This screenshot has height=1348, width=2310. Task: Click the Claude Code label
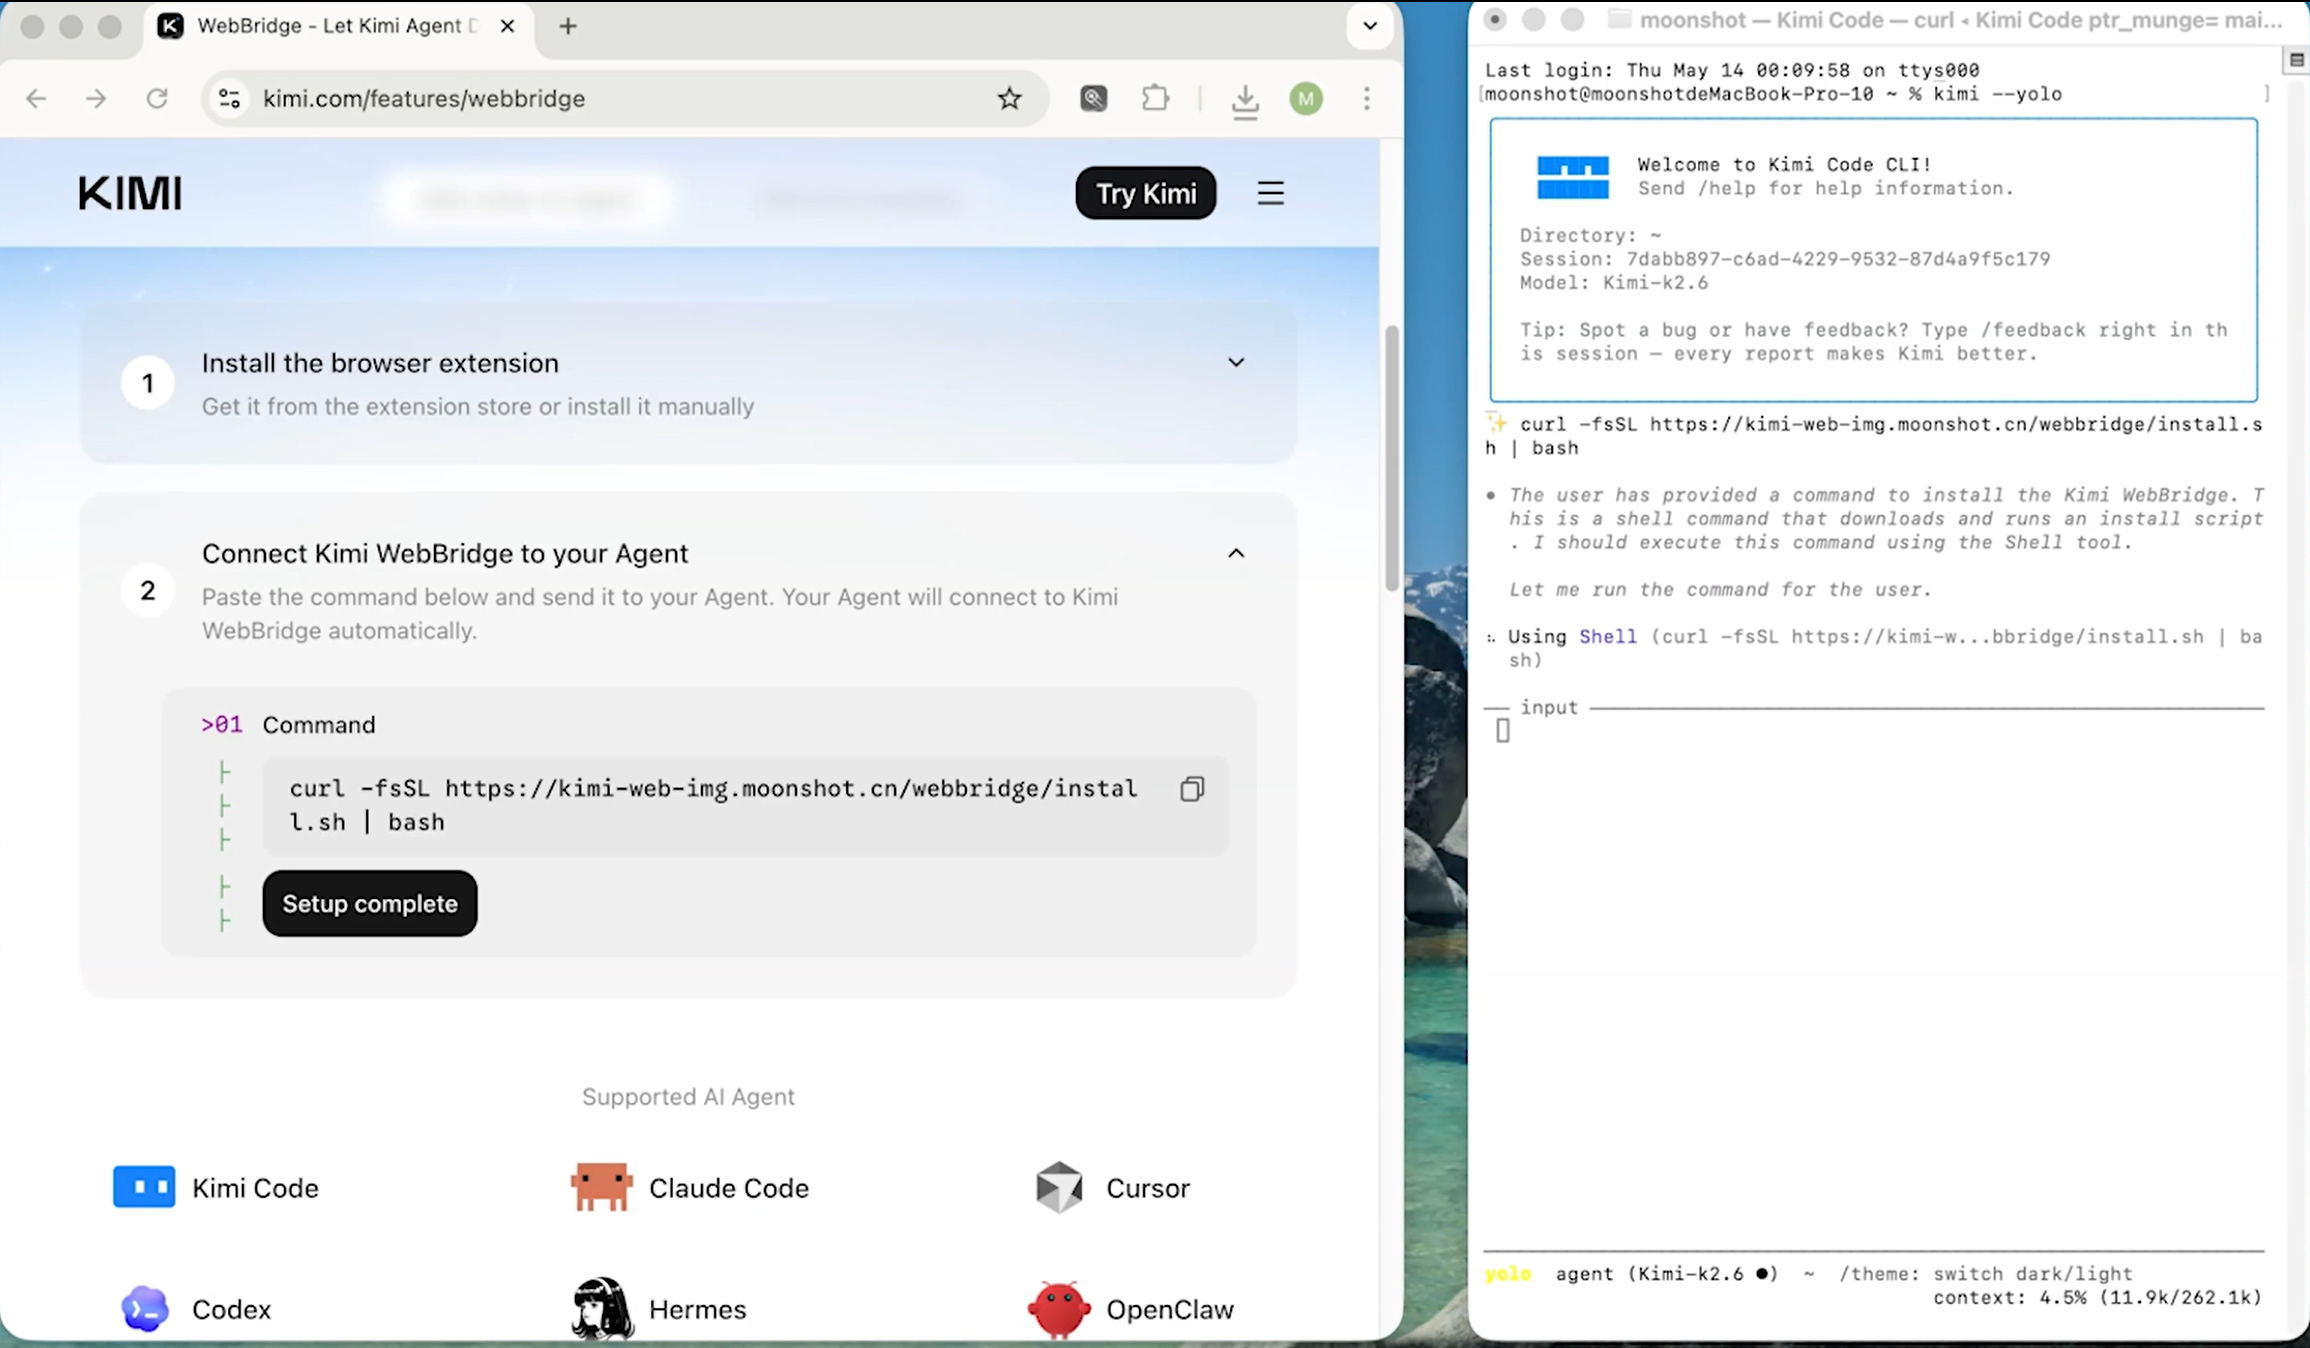(x=729, y=1188)
